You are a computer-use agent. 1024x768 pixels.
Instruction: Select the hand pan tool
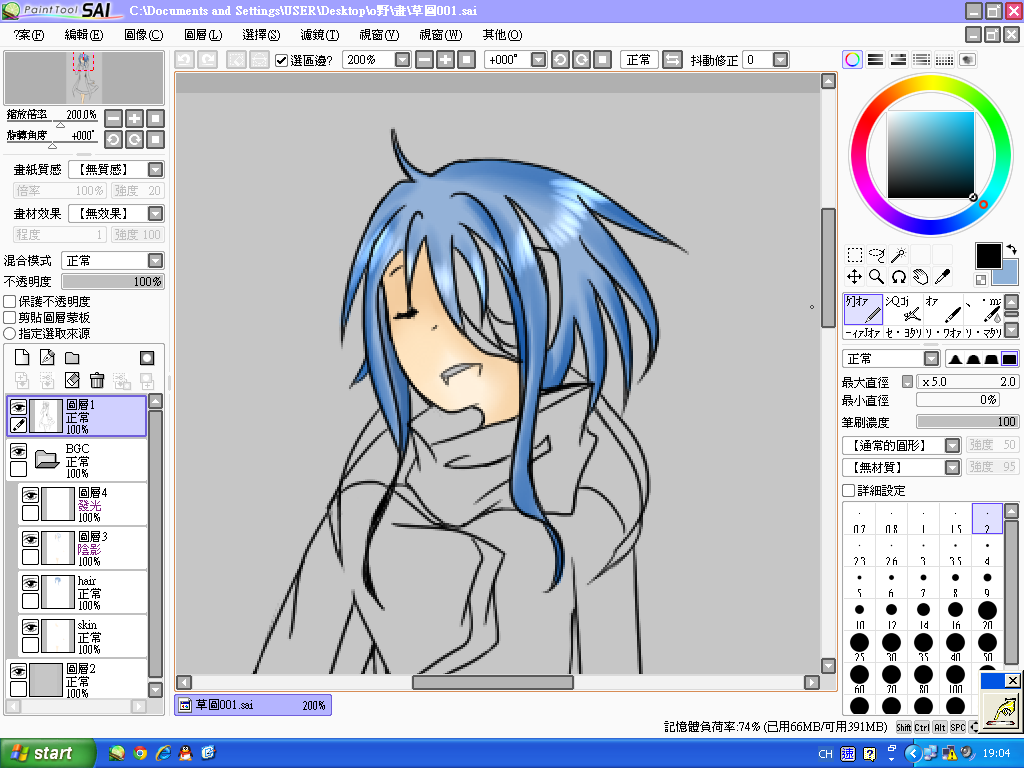tap(921, 277)
